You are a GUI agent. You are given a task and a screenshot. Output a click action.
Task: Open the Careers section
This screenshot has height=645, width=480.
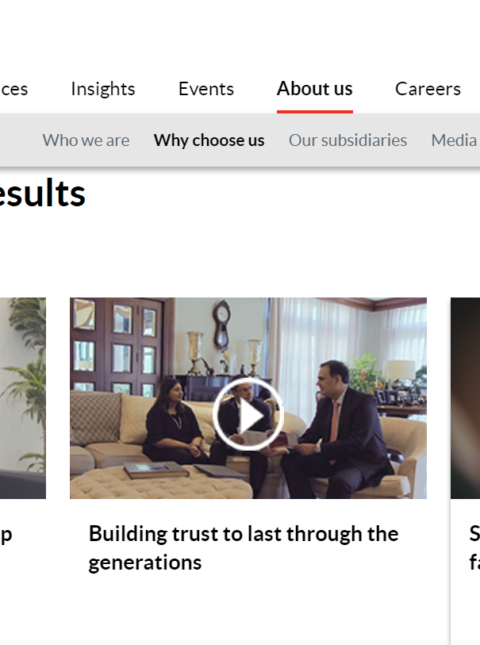click(x=428, y=89)
